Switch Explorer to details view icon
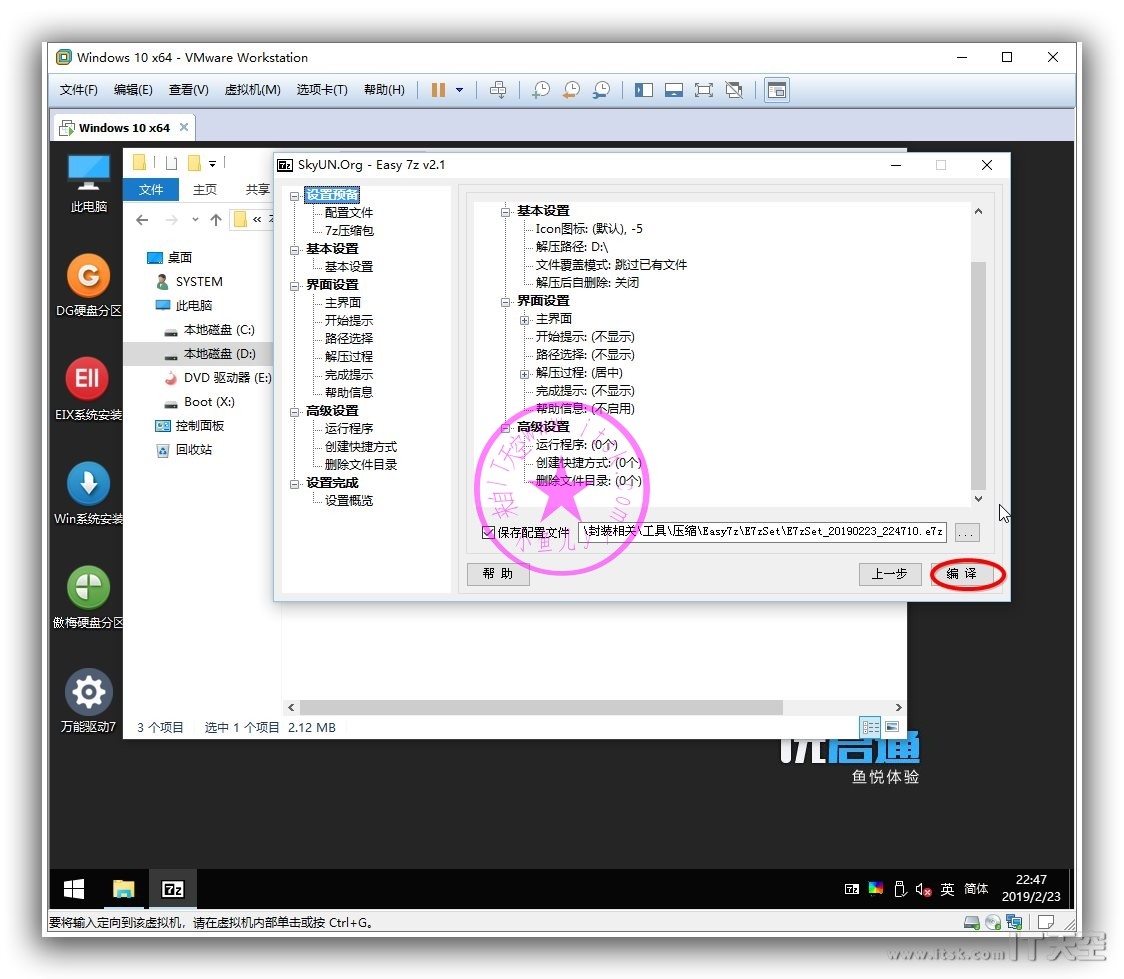1124x979 pixels. point(870,727)
